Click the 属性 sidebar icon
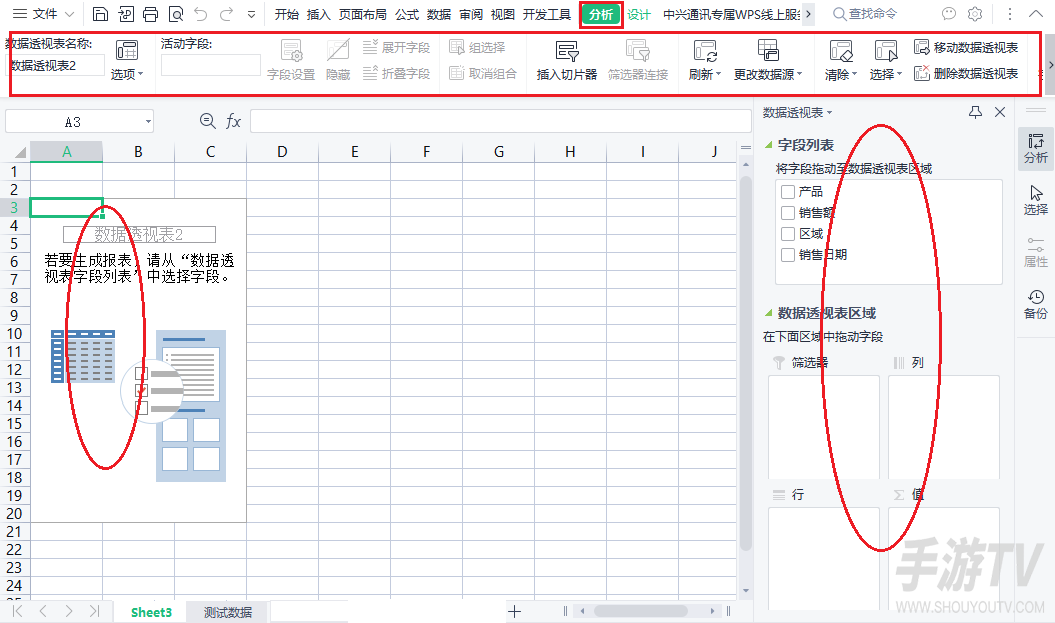This screenshot has height=623, width=1055. (x=1035, y=252)
